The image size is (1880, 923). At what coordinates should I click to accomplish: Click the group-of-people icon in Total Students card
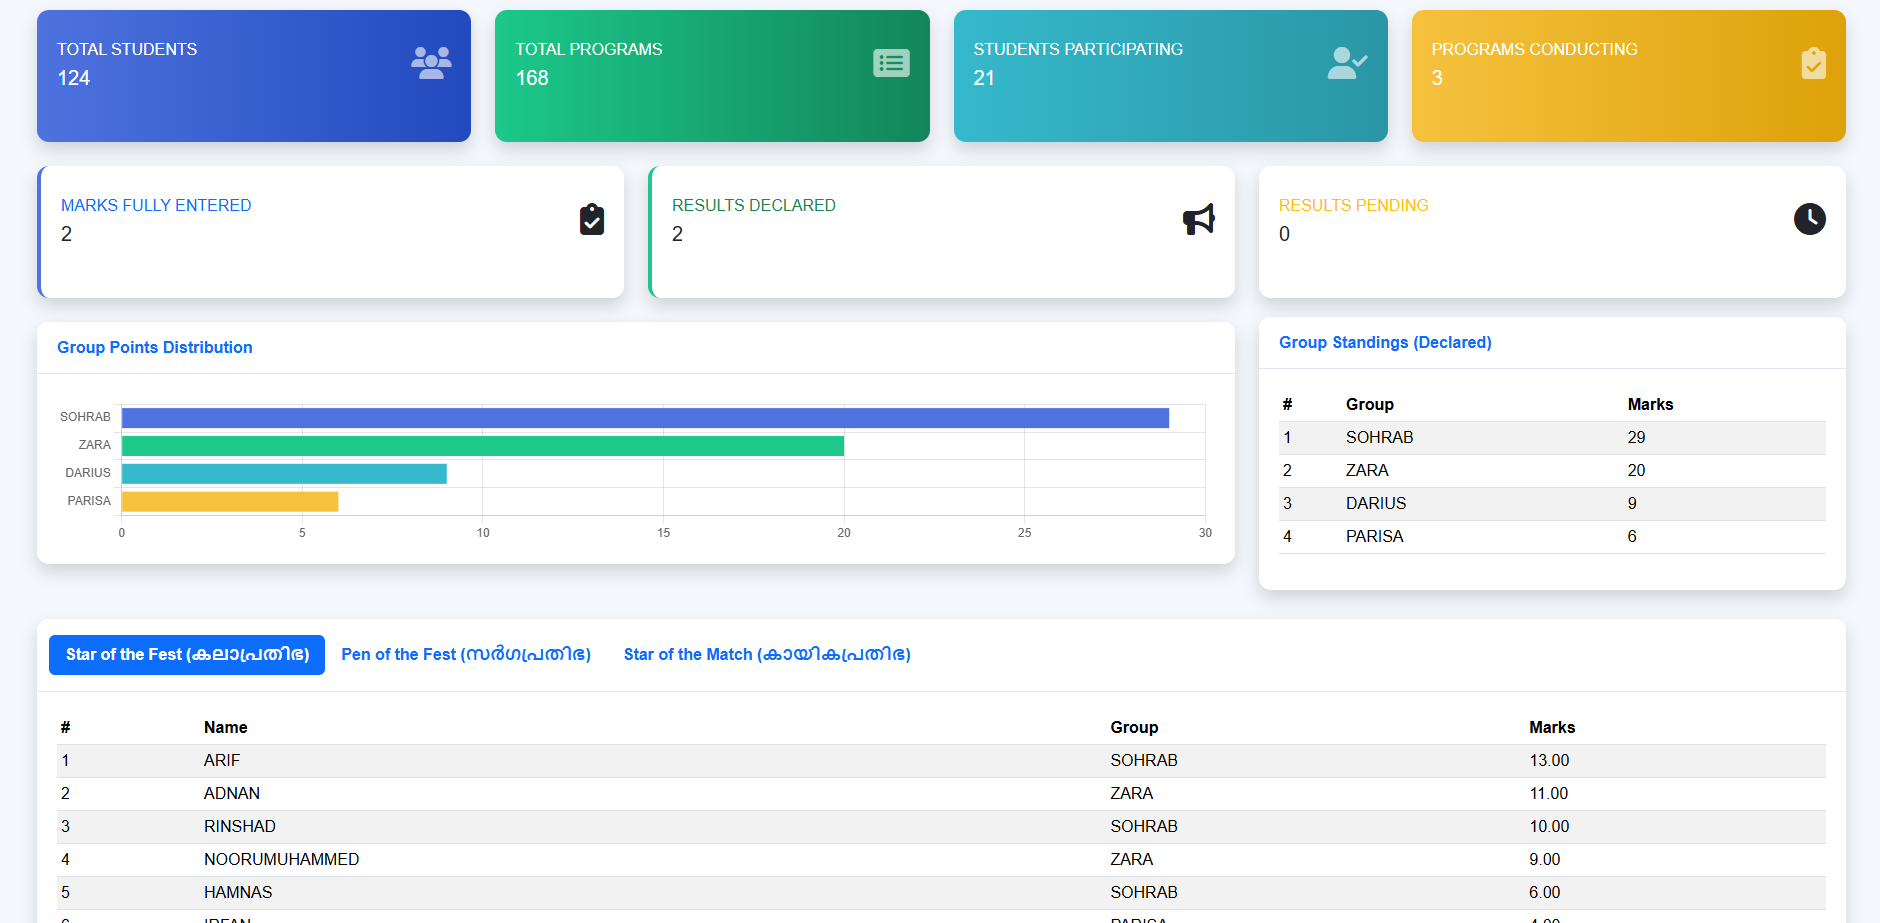(431, 63)
